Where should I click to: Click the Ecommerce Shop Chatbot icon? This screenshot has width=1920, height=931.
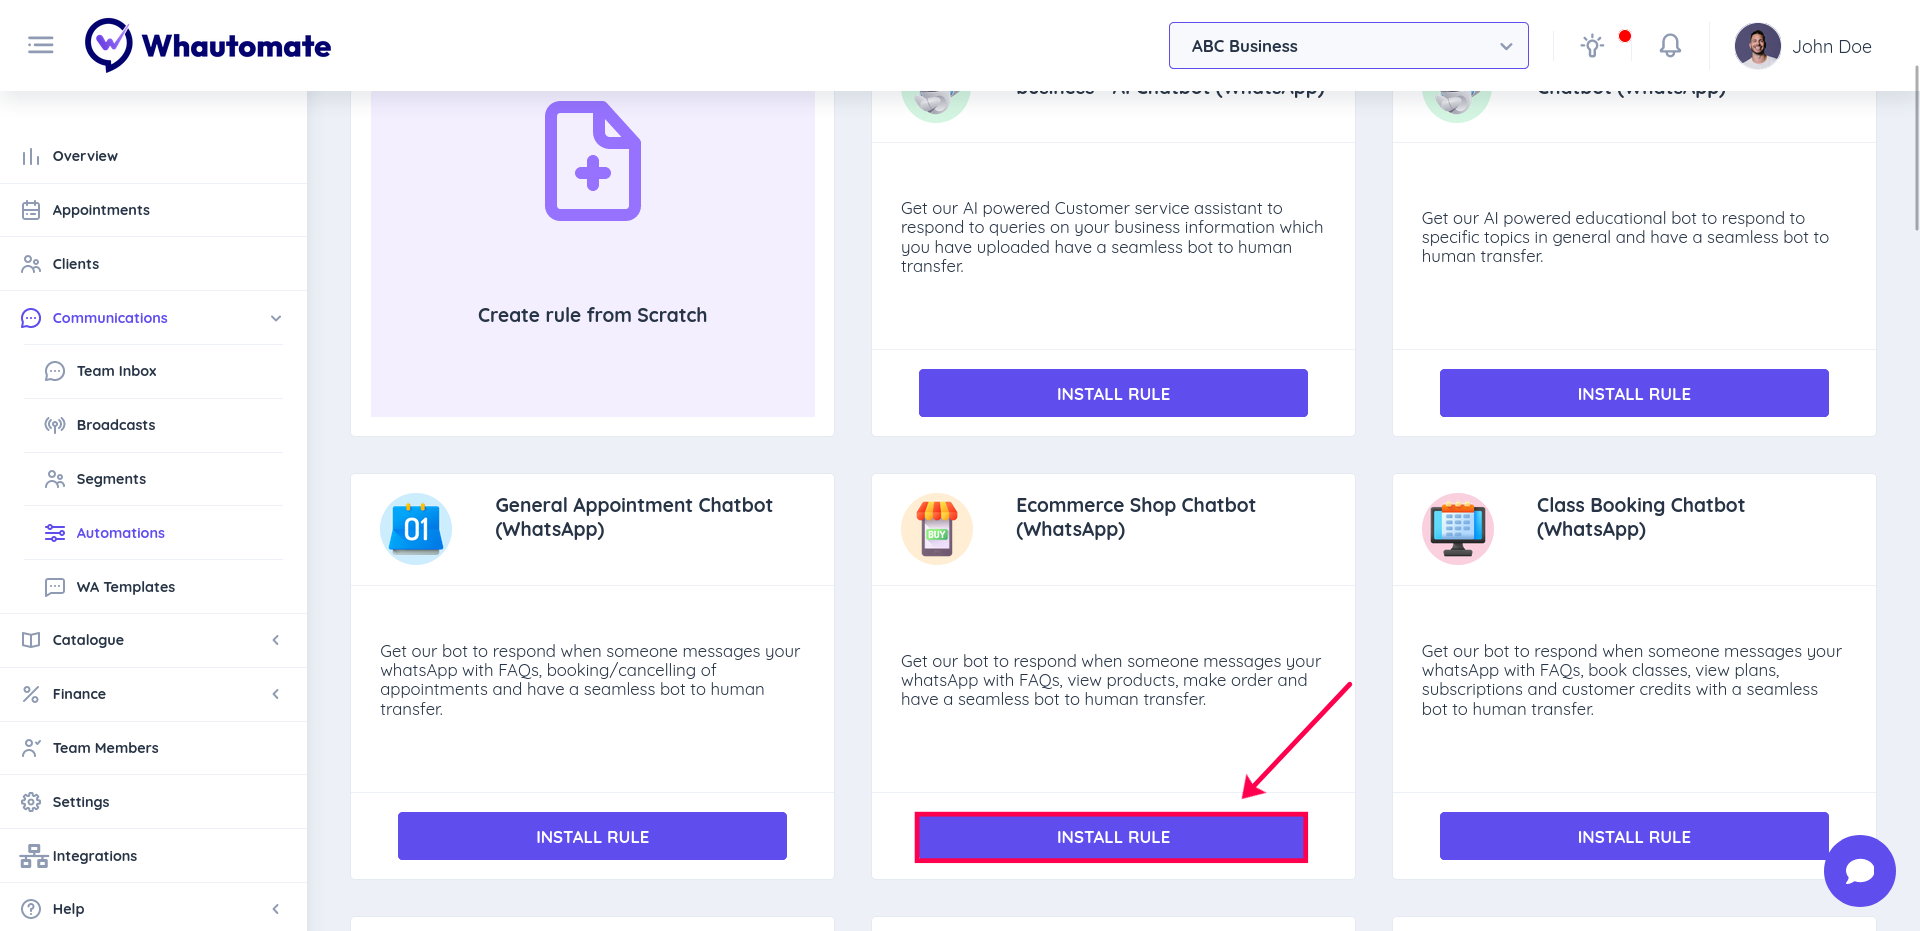[936, 529]
